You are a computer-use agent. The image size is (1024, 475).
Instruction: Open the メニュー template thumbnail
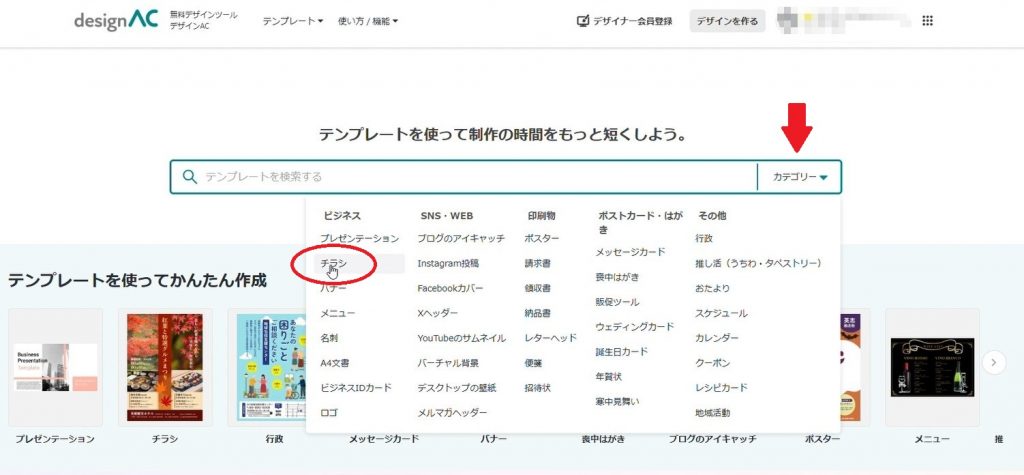click(x=932, y=367)
